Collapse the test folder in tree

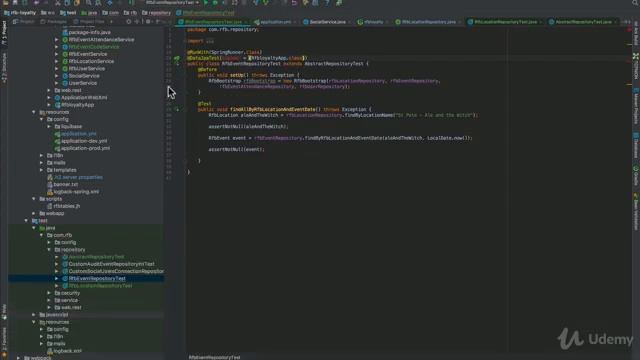26,220
